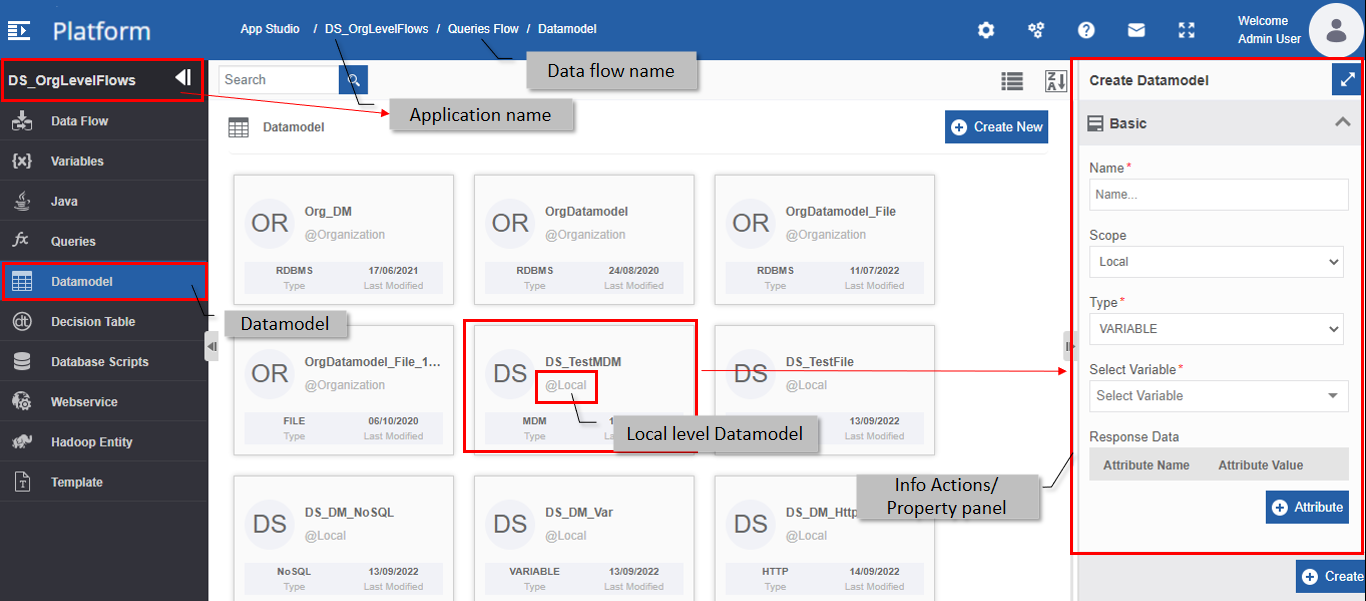Image resolution: width=1366 pixels, height=601 pixels.
Task: Open the Hadoop Entity menu item
Action: pyautogui.click(x=104, y=441)
